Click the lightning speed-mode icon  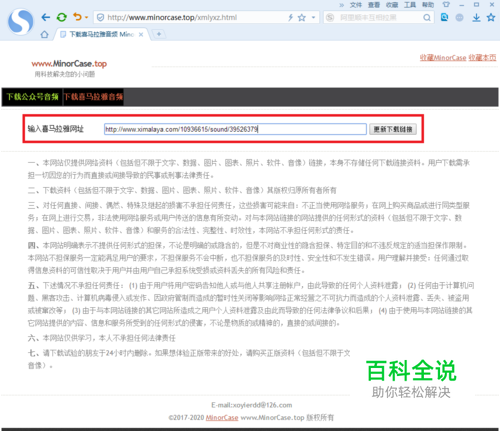click(291, 18)
